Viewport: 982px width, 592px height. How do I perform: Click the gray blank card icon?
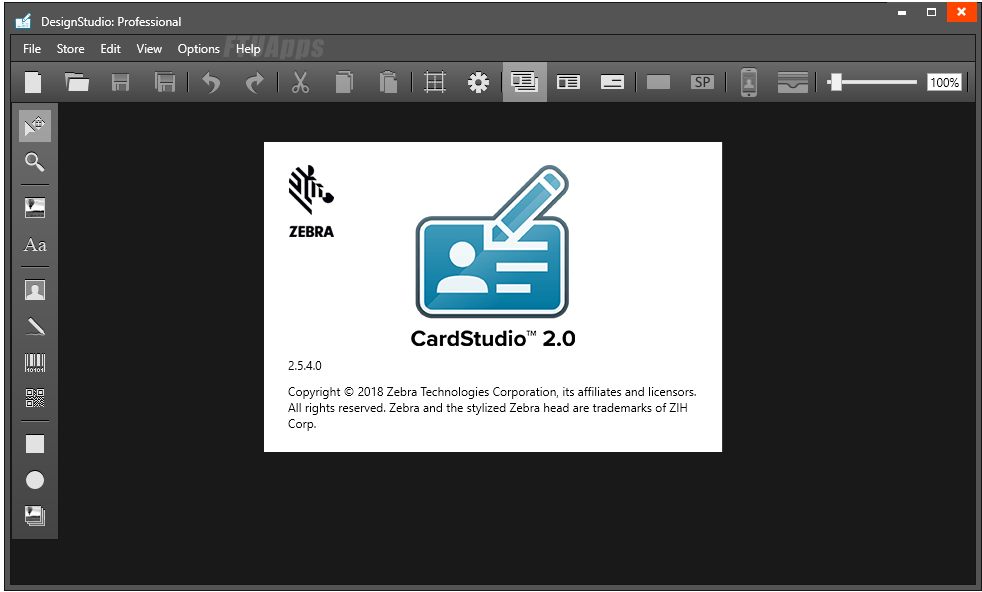coord(658,82)
